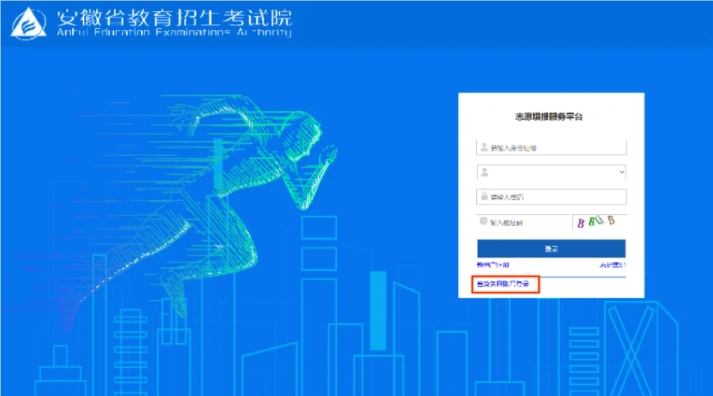Open the forgot password link on the right
The height and width of the screenshot is (396, 713).
click(613, 265)
